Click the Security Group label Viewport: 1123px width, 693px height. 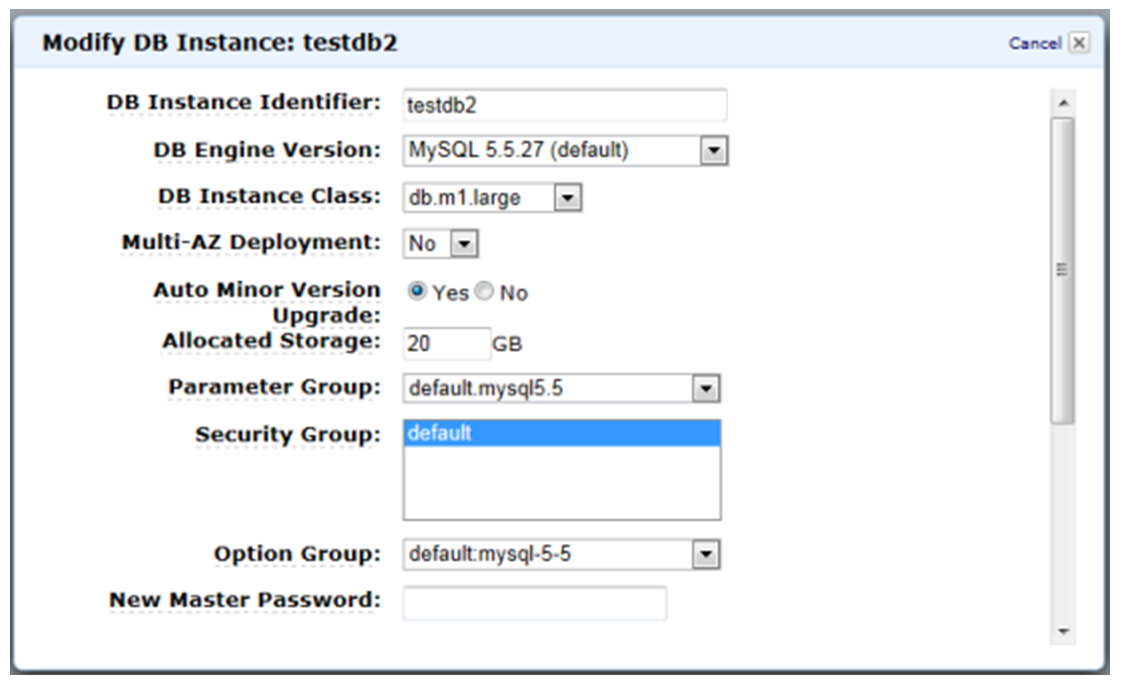coord(288,435)
